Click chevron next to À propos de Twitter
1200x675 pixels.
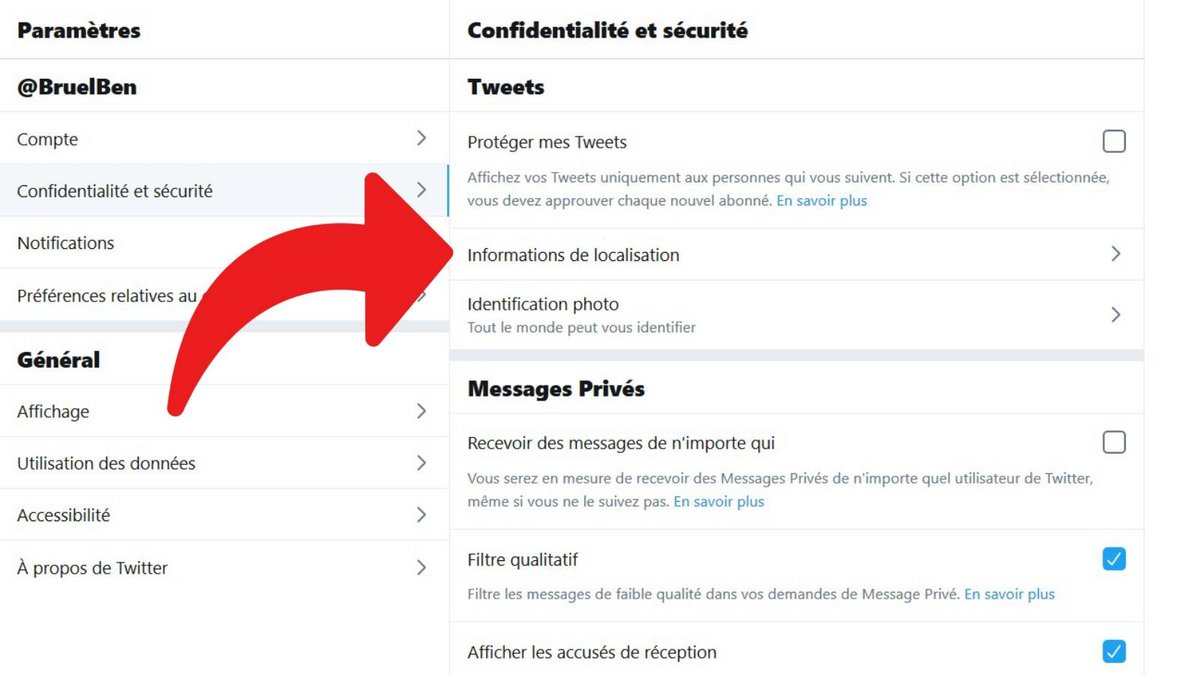[x=421, y=567]
